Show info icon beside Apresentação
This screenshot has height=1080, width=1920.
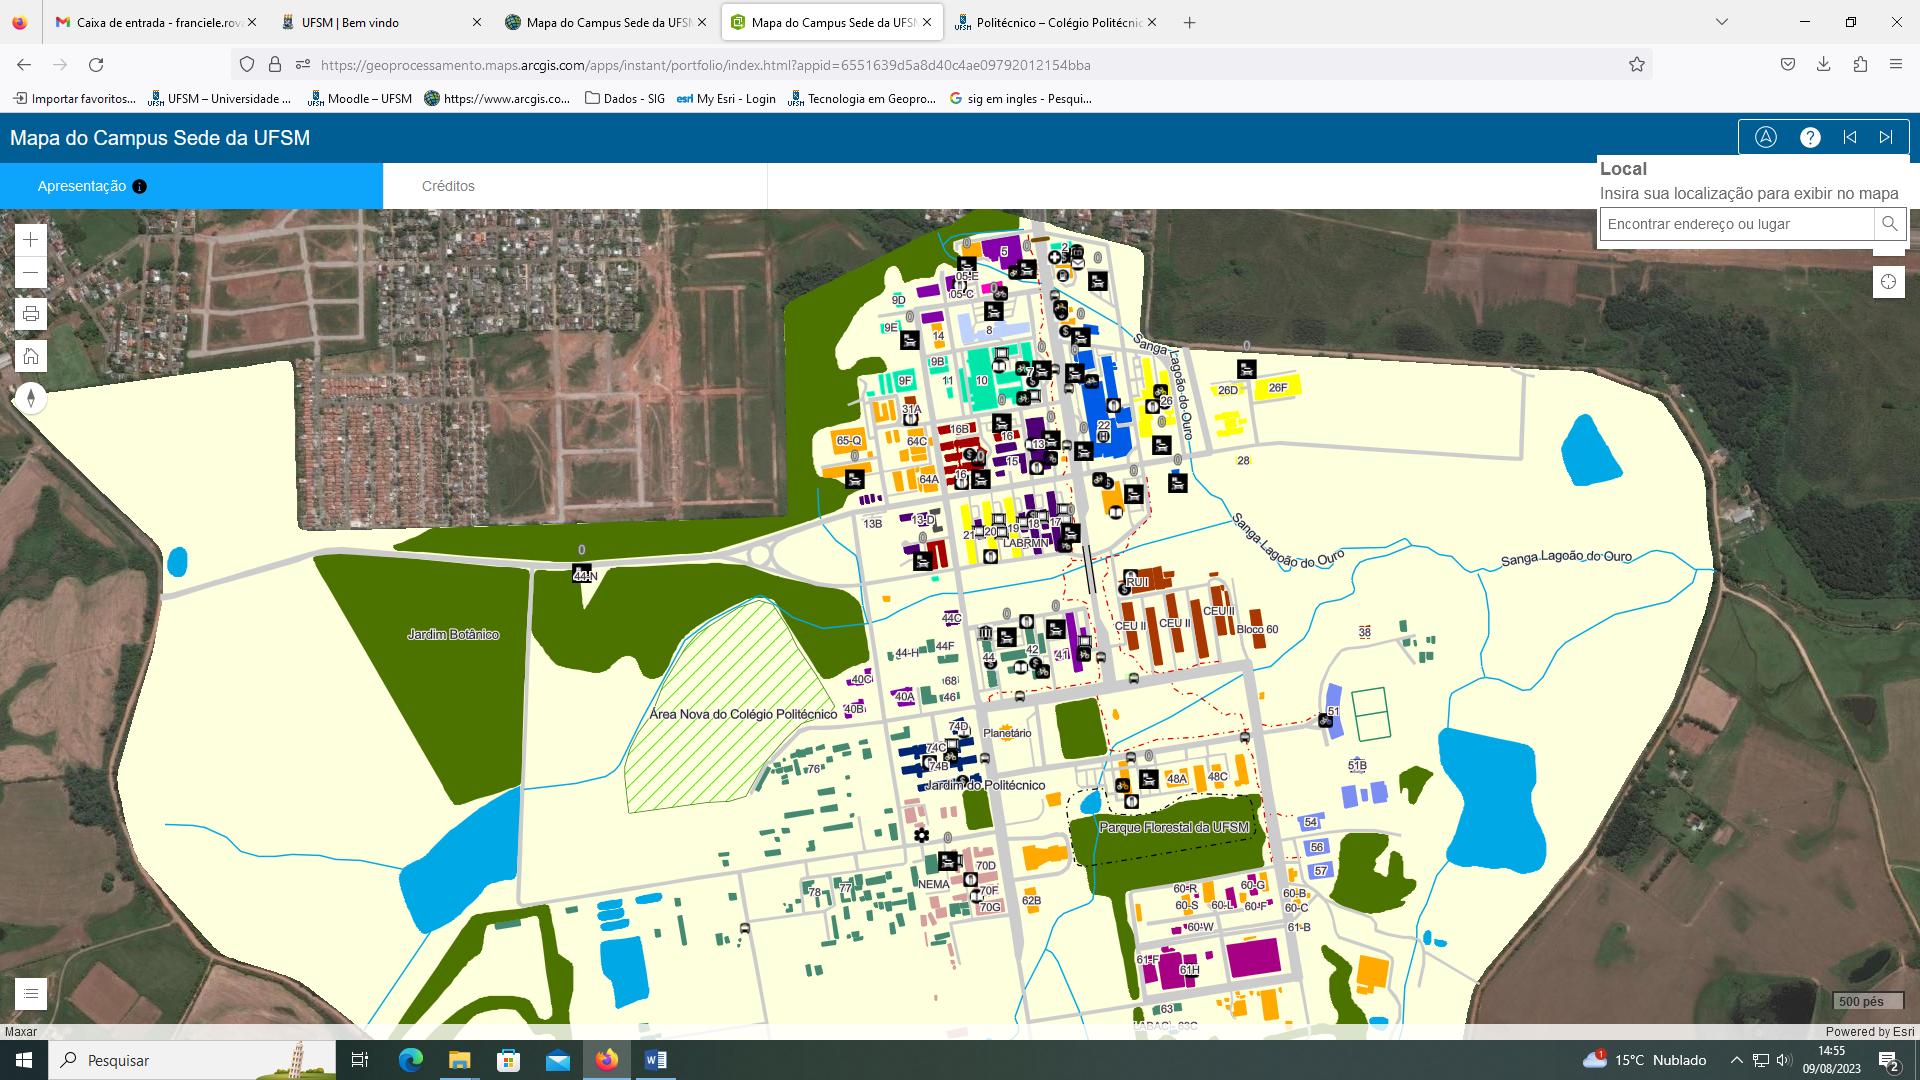[x=140, y=186]
